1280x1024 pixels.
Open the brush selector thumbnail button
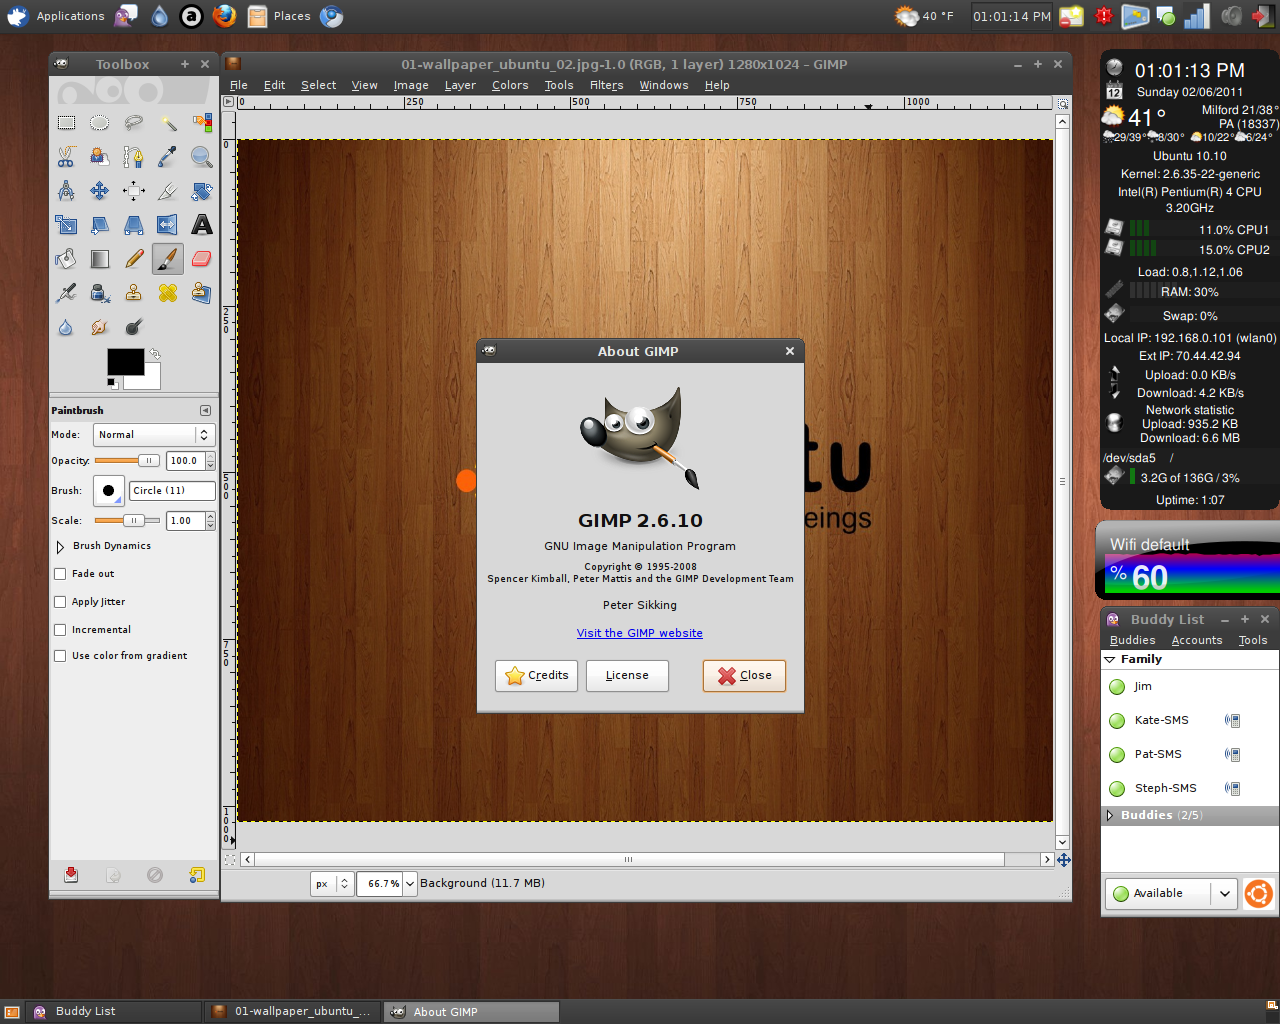pyautogui.click(x=108, y=491)
